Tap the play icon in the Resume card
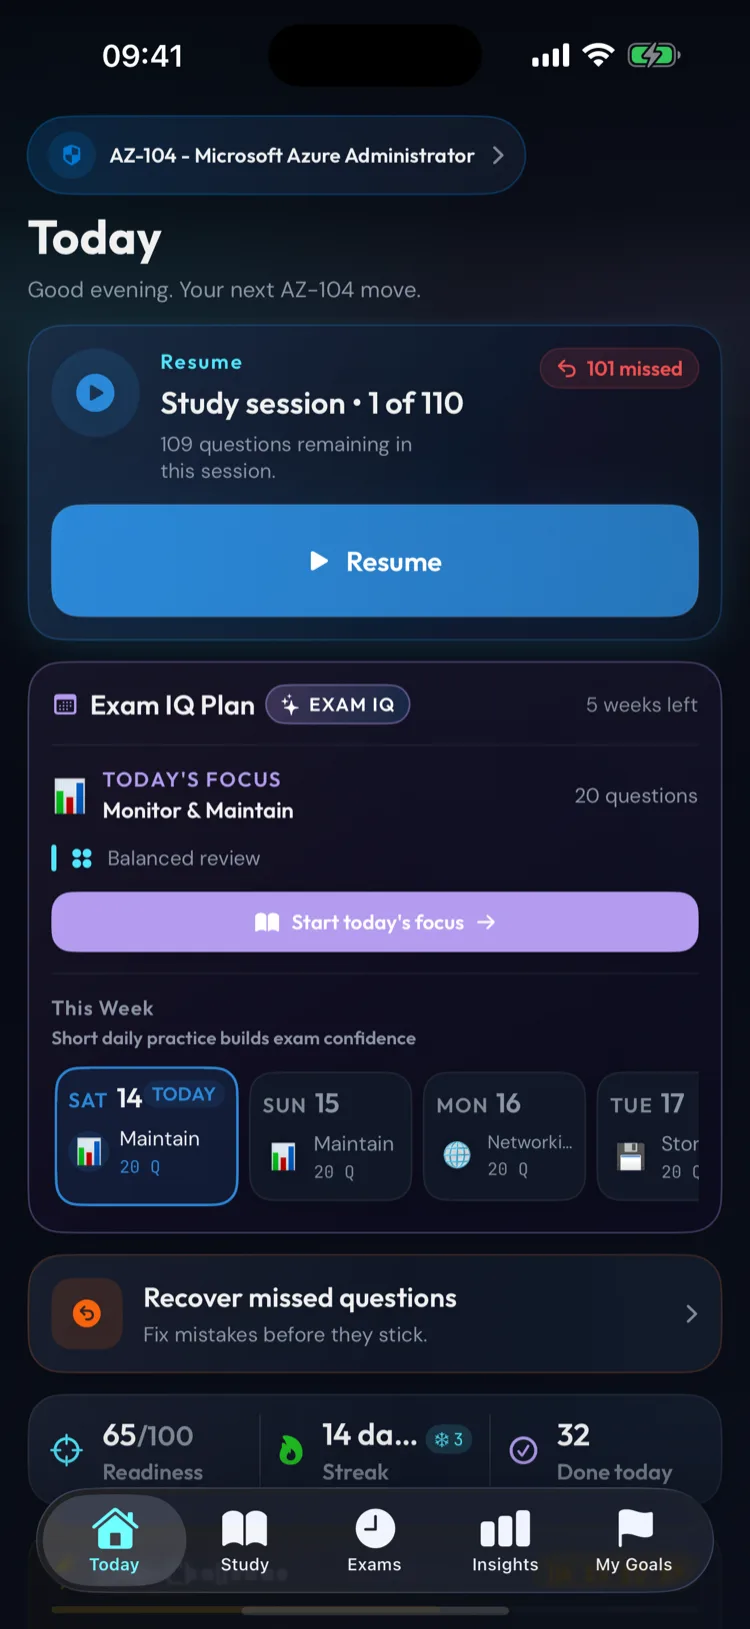 pyautogui.click(x=95, y=393)
